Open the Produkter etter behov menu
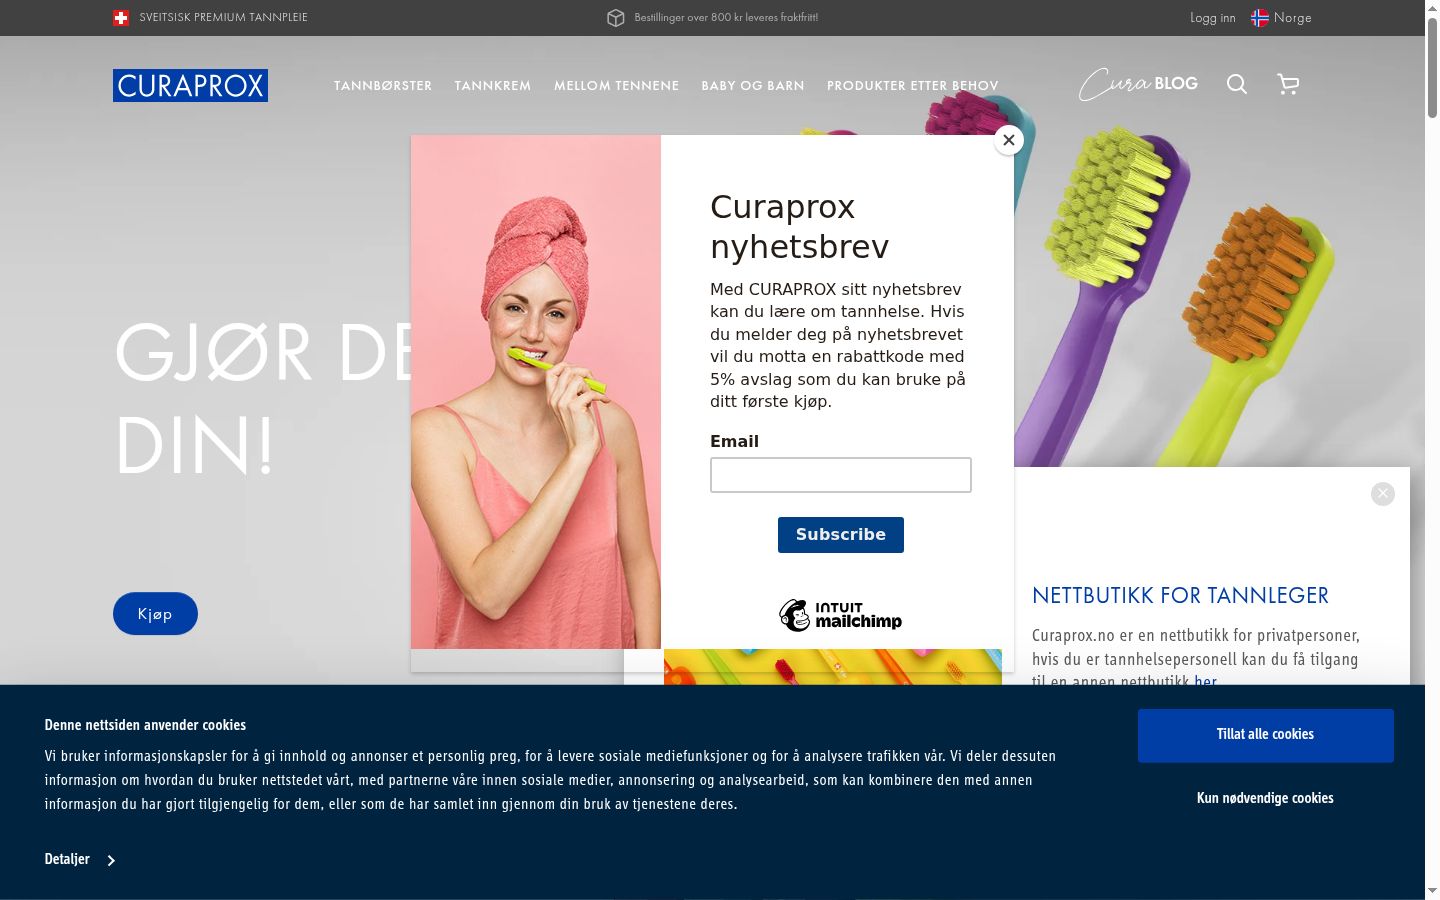 [913, 86]
